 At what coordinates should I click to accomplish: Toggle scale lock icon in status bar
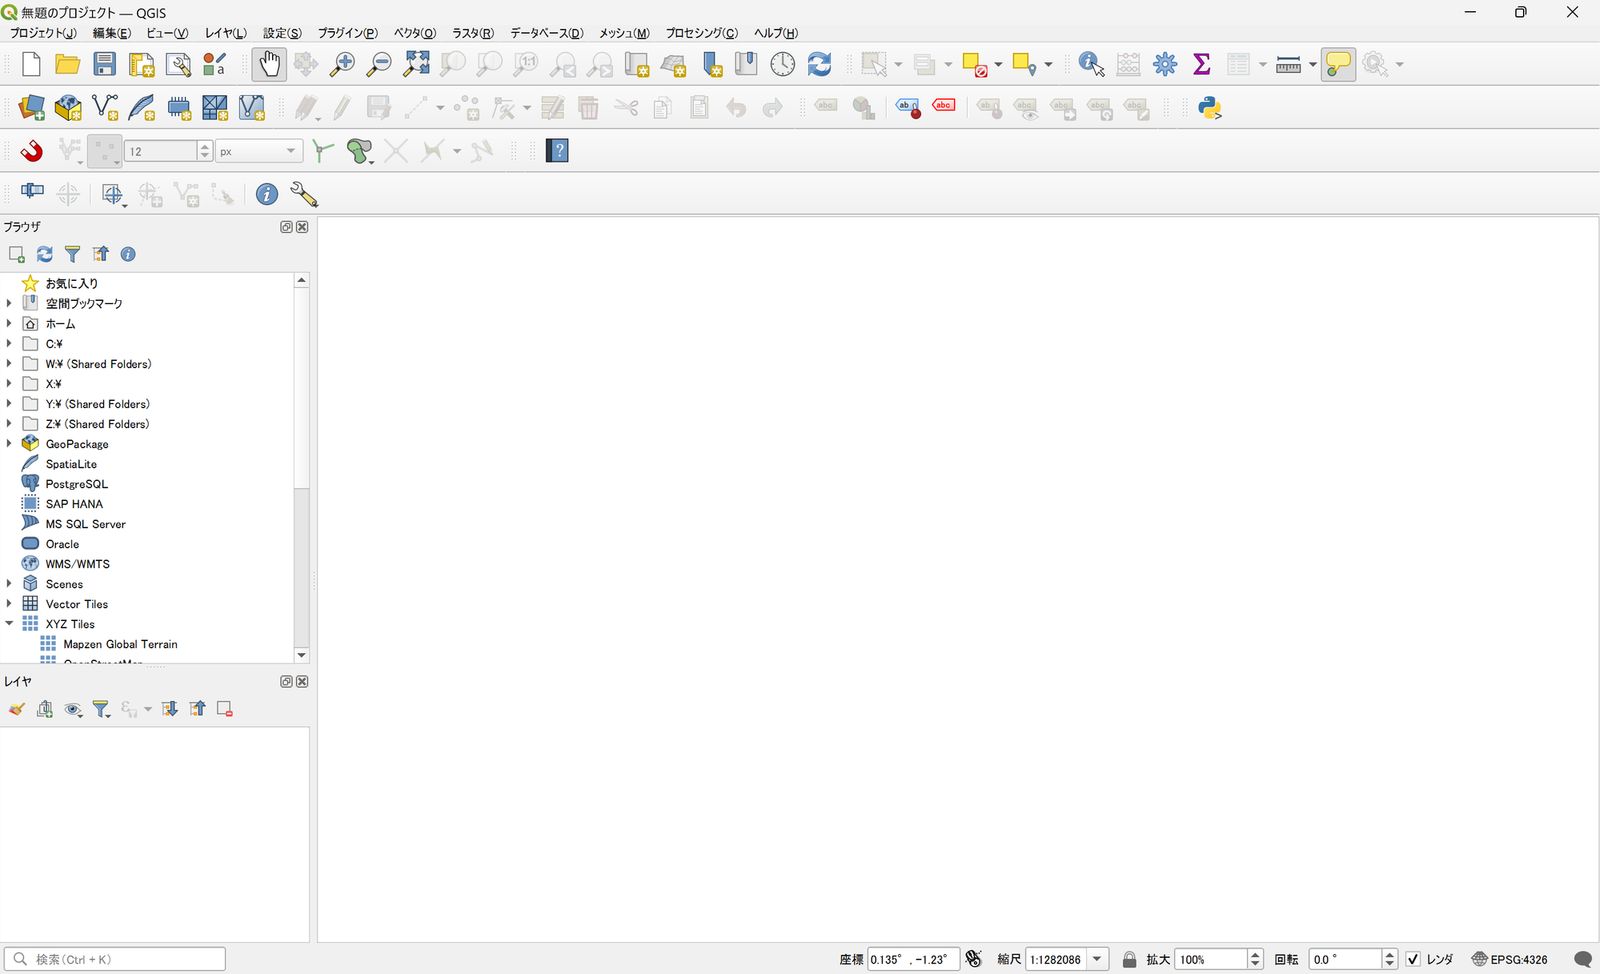[1130, 959]
